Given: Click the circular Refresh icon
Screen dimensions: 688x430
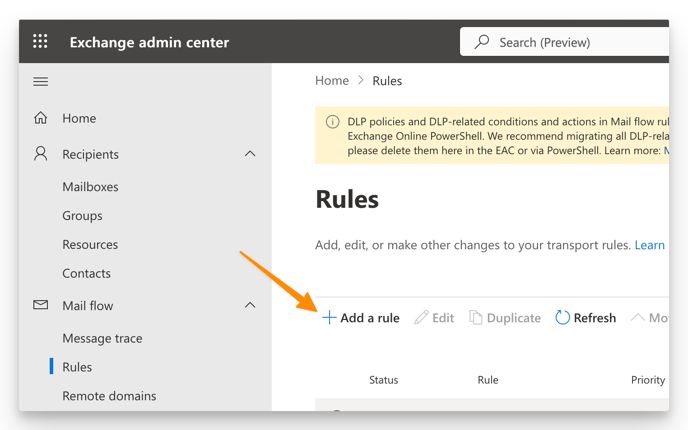Looking at the screenshot, I should [x=562, y=317].
